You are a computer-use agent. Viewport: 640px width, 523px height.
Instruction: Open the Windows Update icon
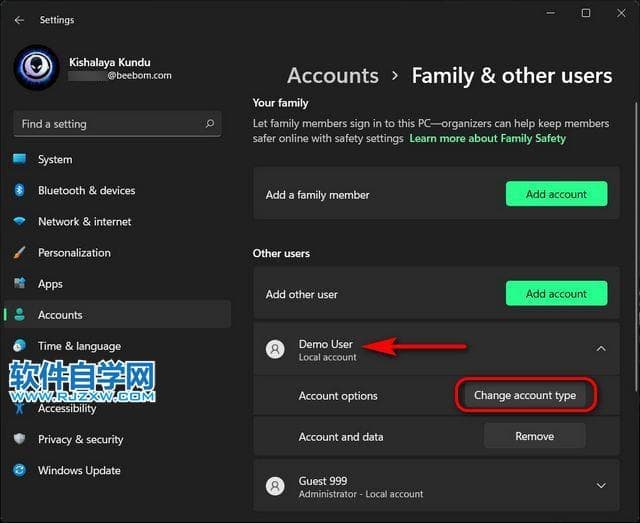[20, 470]
